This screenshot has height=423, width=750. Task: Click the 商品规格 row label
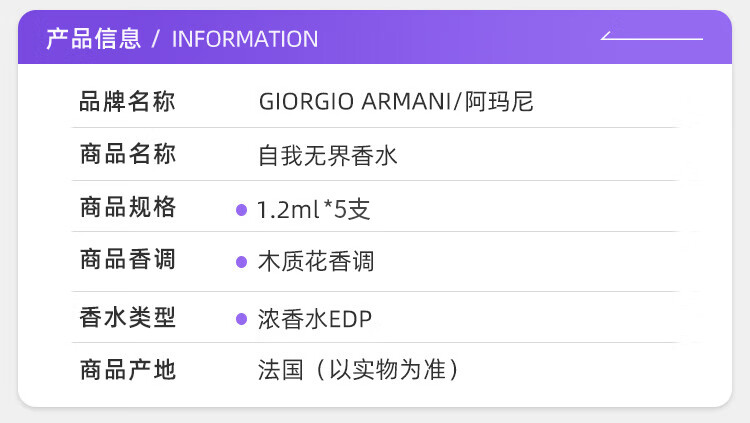pyautogui.click(x=127, y=207)
